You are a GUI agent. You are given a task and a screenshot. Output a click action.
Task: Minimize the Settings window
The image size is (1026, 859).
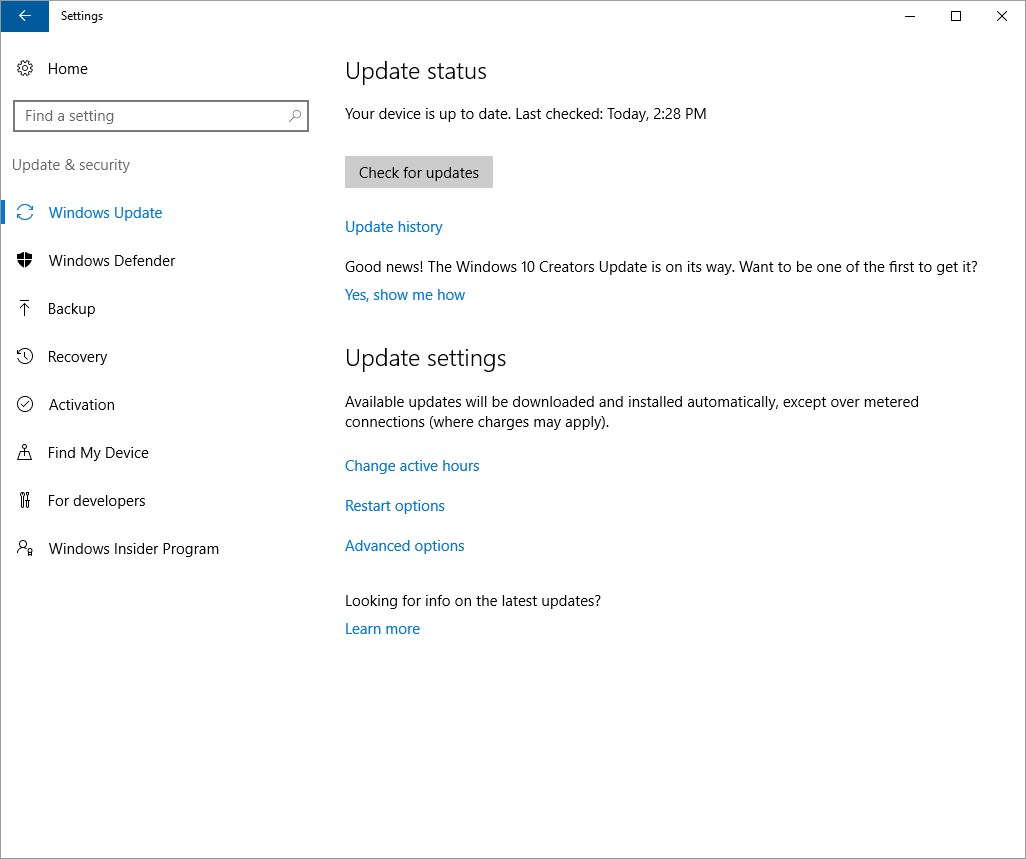pos(910,16)
